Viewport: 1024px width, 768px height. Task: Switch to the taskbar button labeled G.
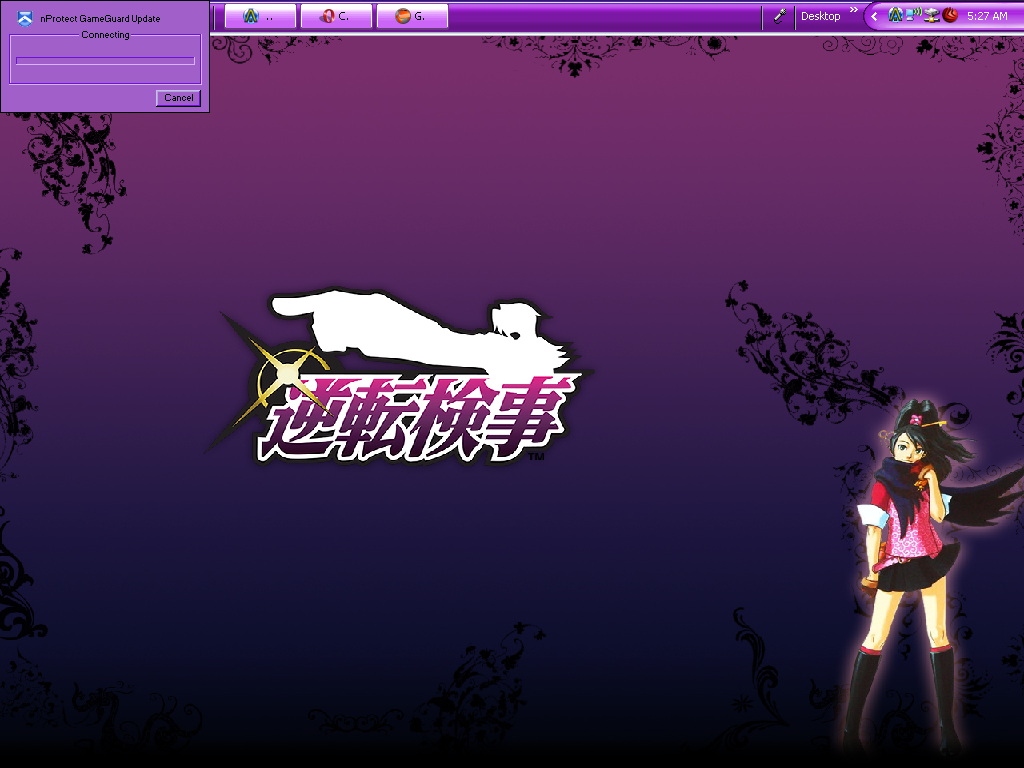[412, 16]
